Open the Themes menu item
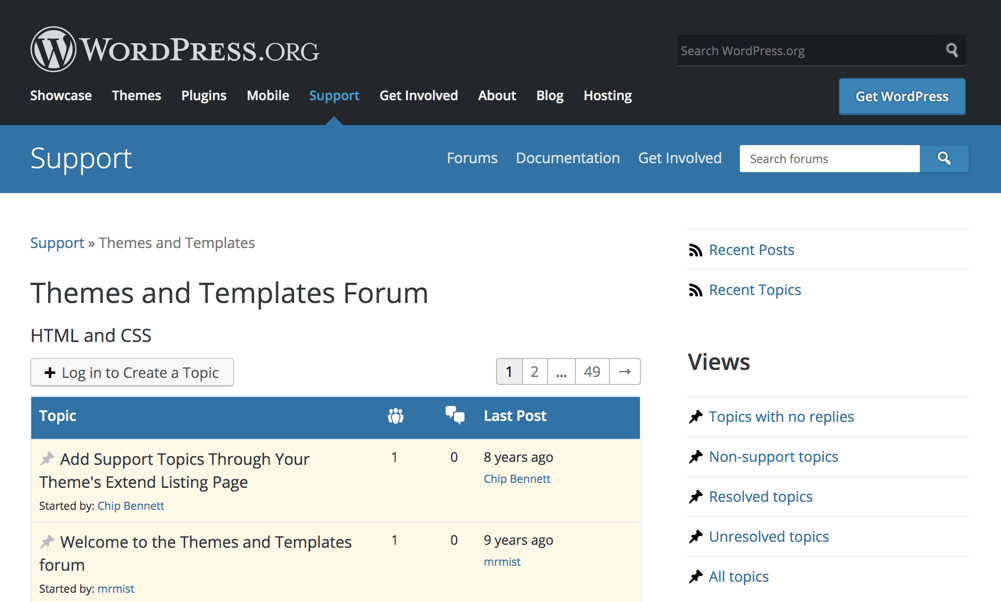1001x602 pixels. coord(137,96)
